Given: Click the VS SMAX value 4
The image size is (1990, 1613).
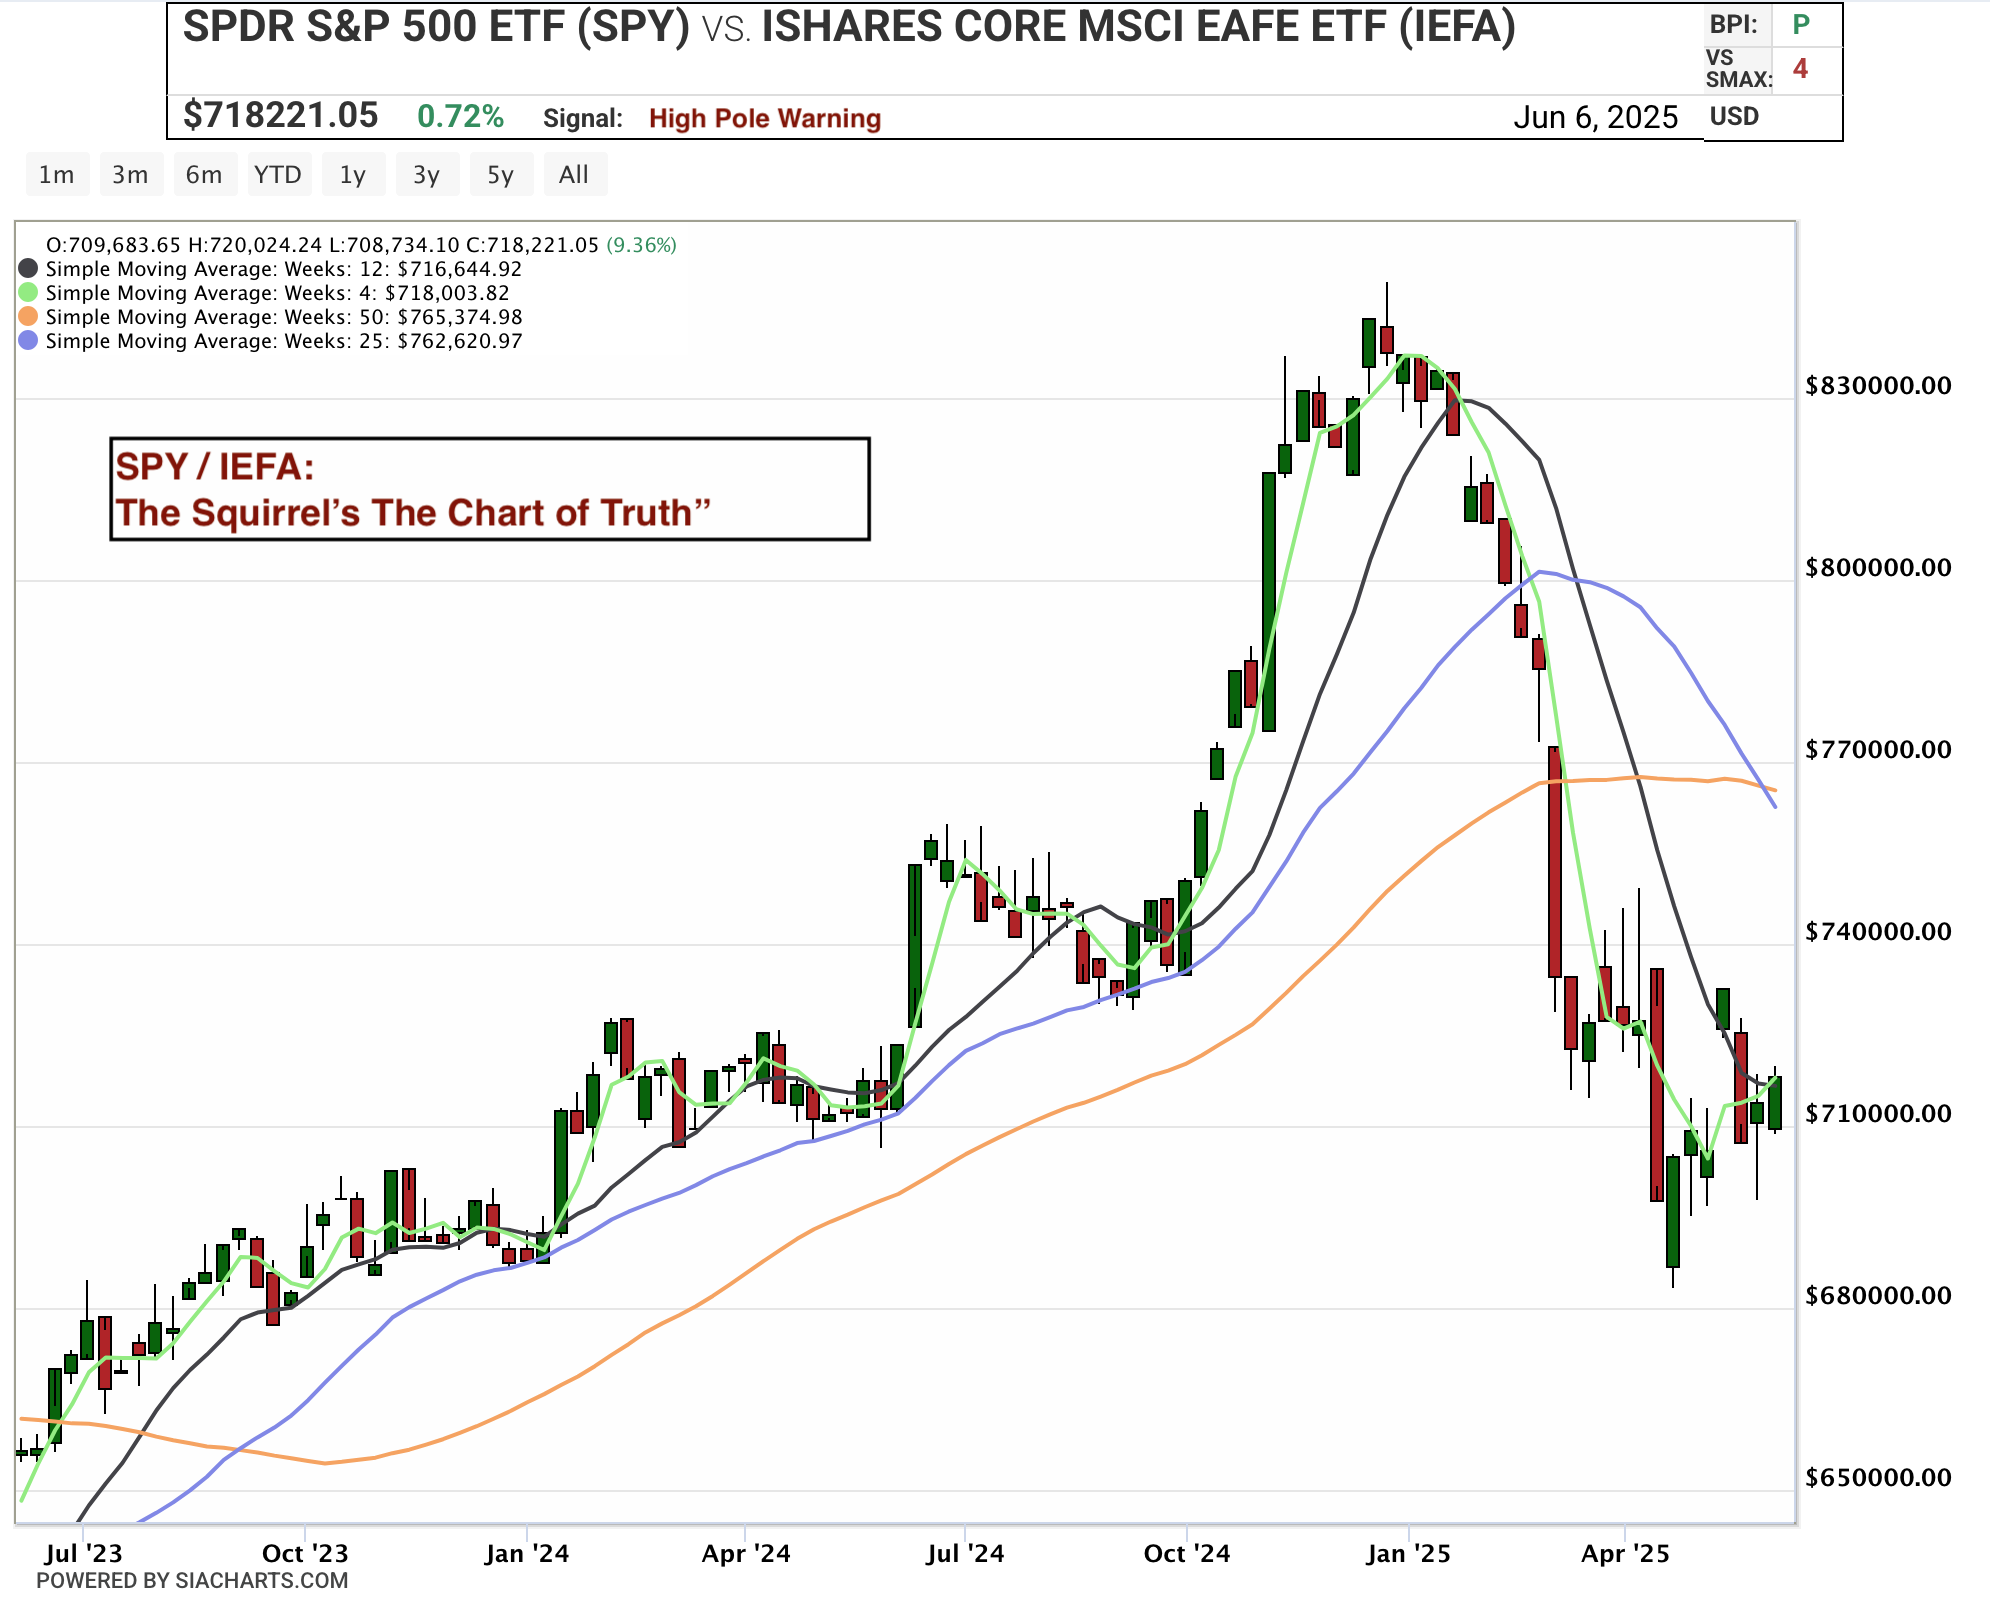Looking at the screenshot, I should (x=1800, y=69).
